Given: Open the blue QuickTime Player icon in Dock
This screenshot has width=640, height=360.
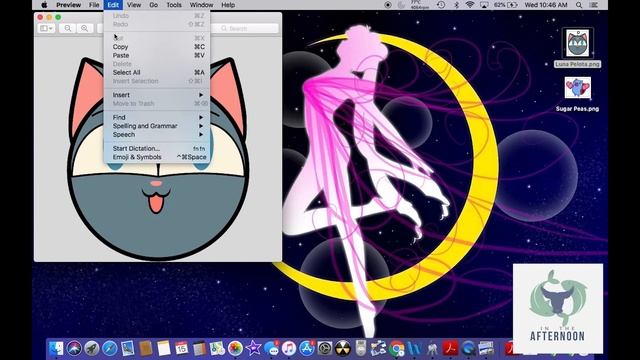Looking at the screenshot, I should click(x=468, y=348).
